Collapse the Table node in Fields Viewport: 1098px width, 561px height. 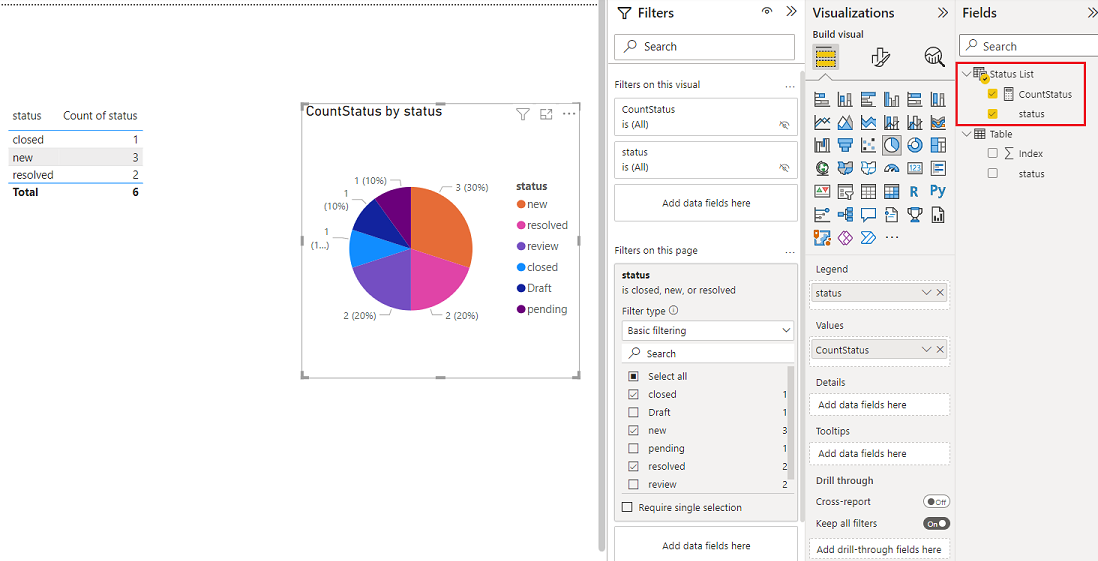(967, 134)
